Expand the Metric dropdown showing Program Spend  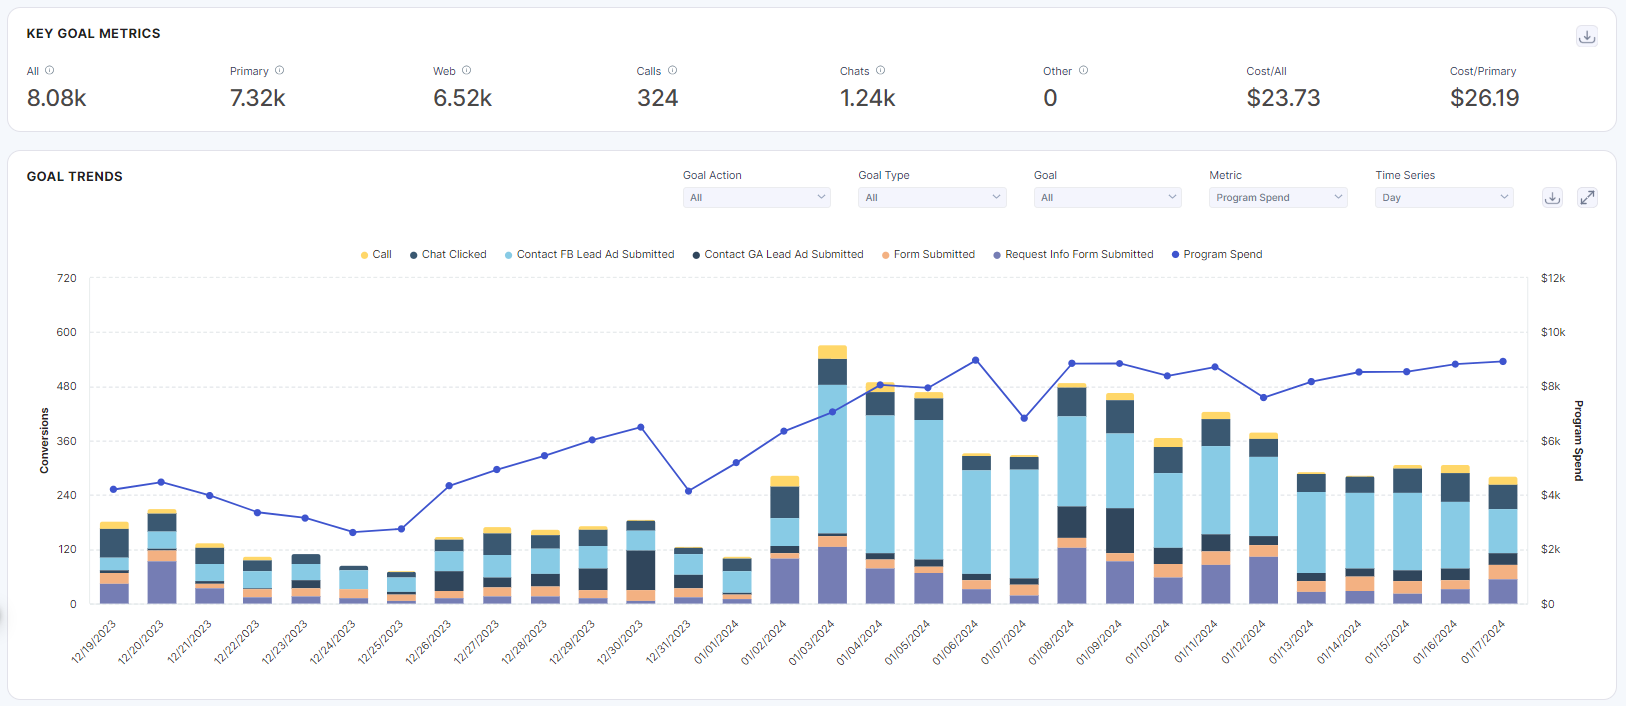[x=1278, y=198]
